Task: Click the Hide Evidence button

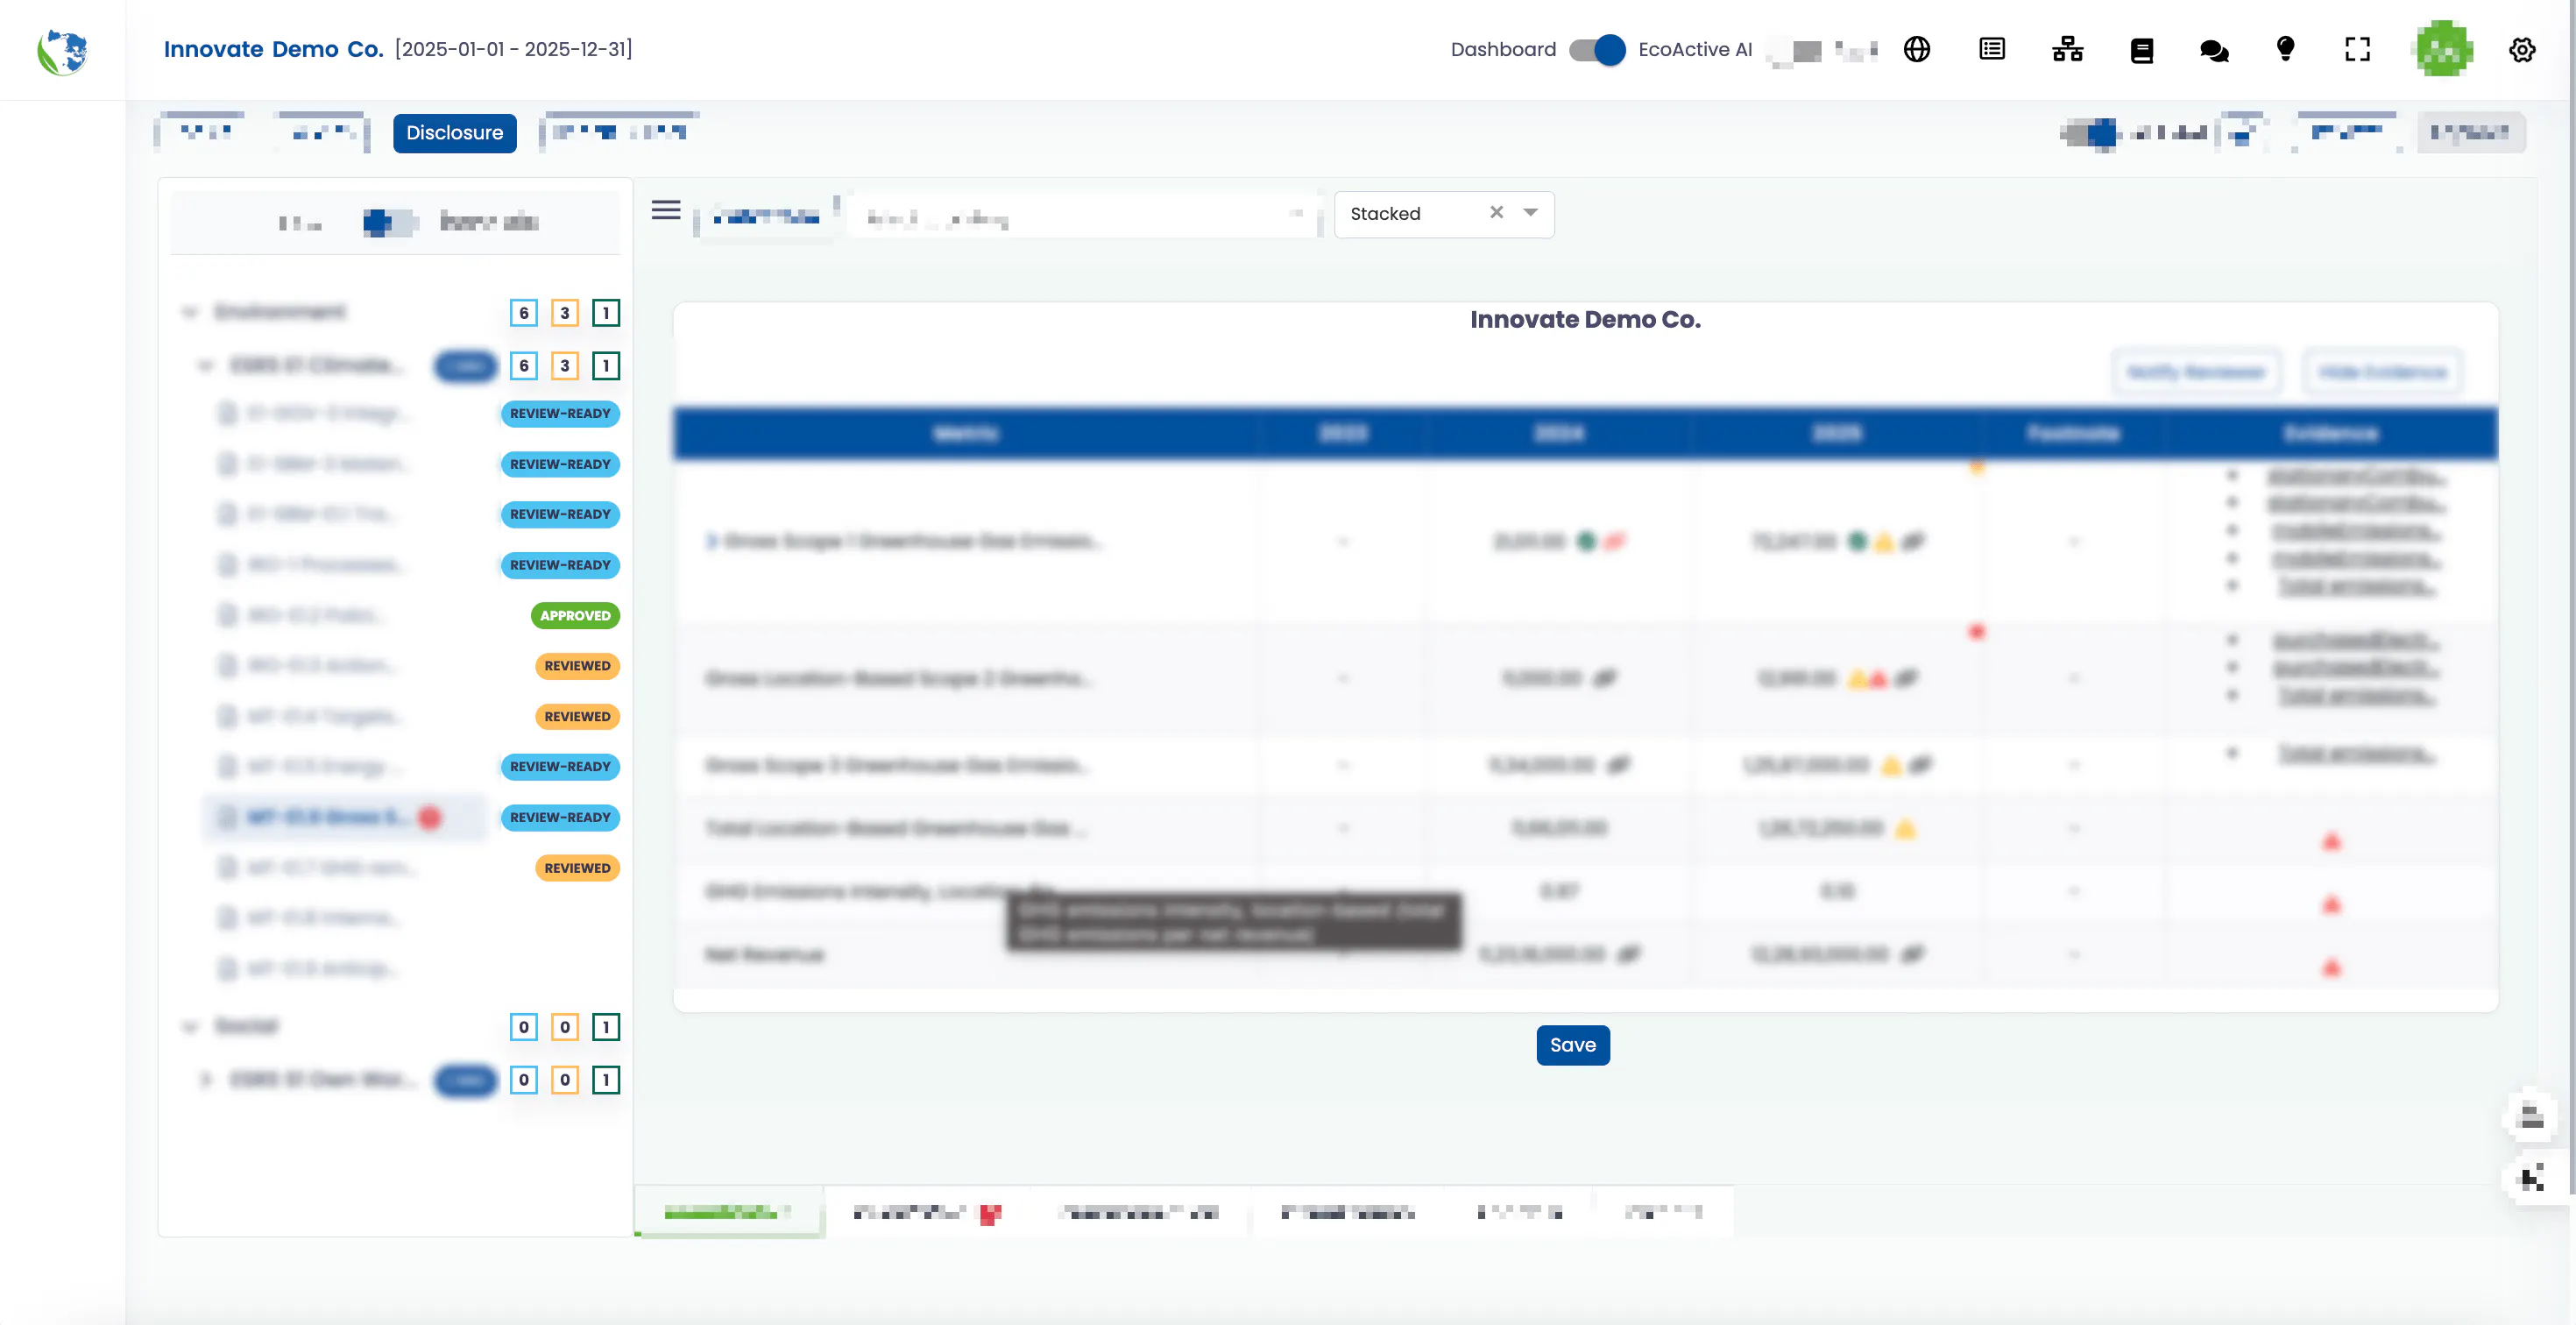Action: (2382, 372)
